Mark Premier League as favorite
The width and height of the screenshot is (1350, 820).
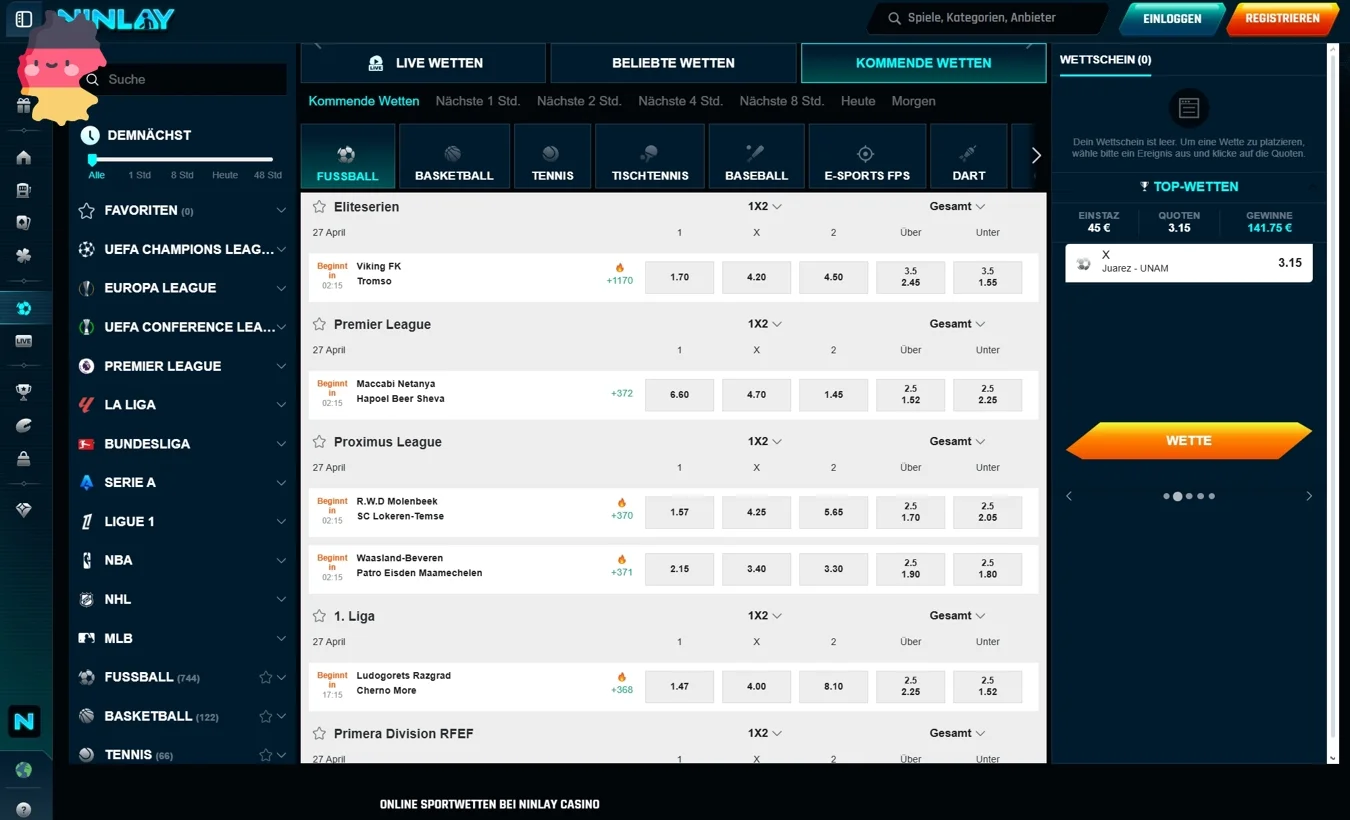pyautogui.click(x=317, y=324)
